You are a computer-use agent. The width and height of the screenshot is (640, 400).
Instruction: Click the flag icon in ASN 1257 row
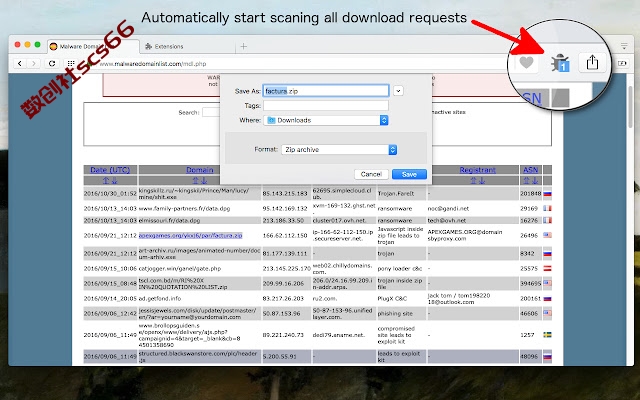pyautogui.click(x=547, y=335)
